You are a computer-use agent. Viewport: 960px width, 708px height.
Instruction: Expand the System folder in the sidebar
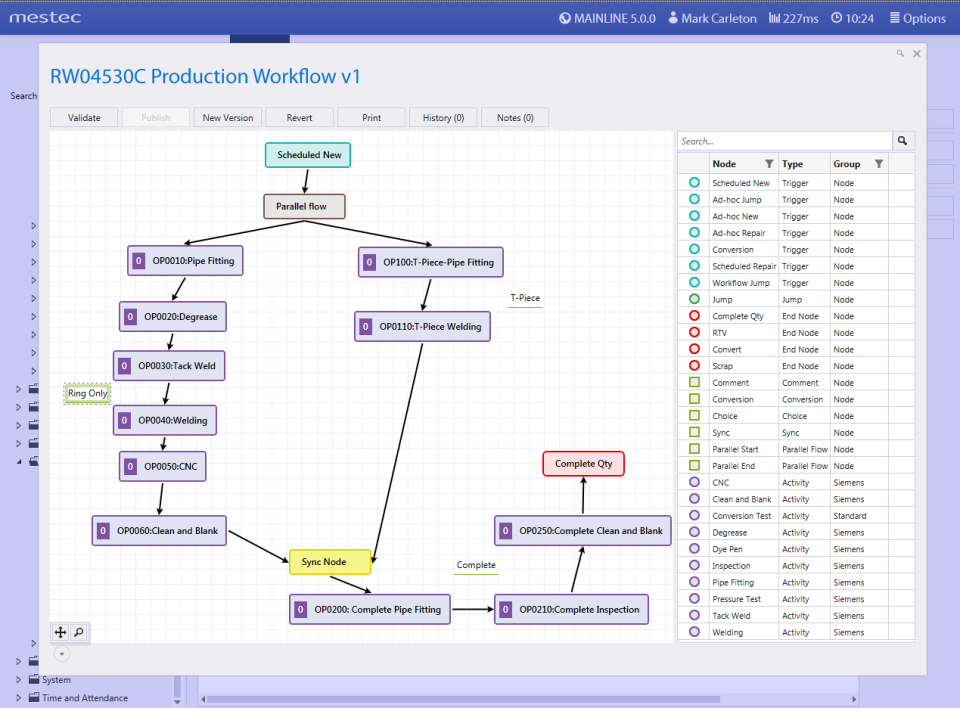pos(17,679)
